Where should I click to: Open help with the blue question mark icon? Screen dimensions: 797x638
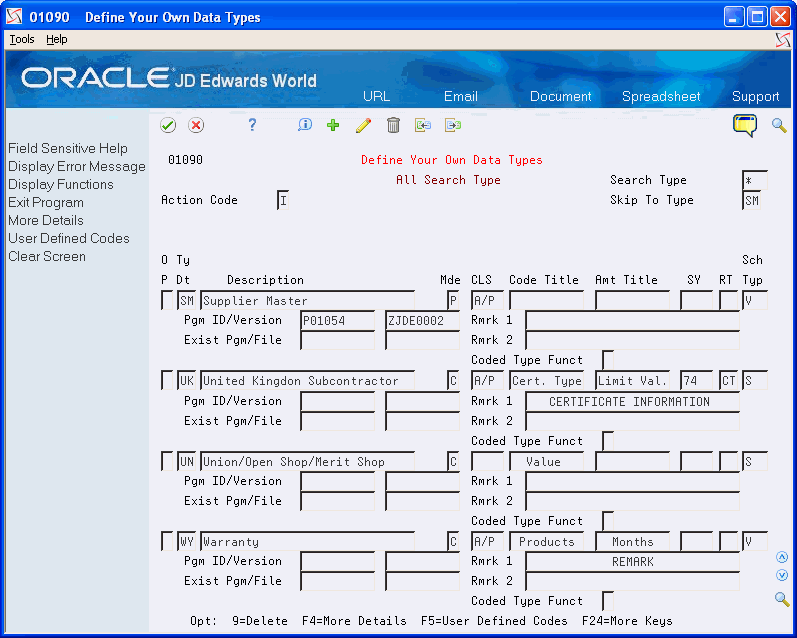(x=252, y=125)
